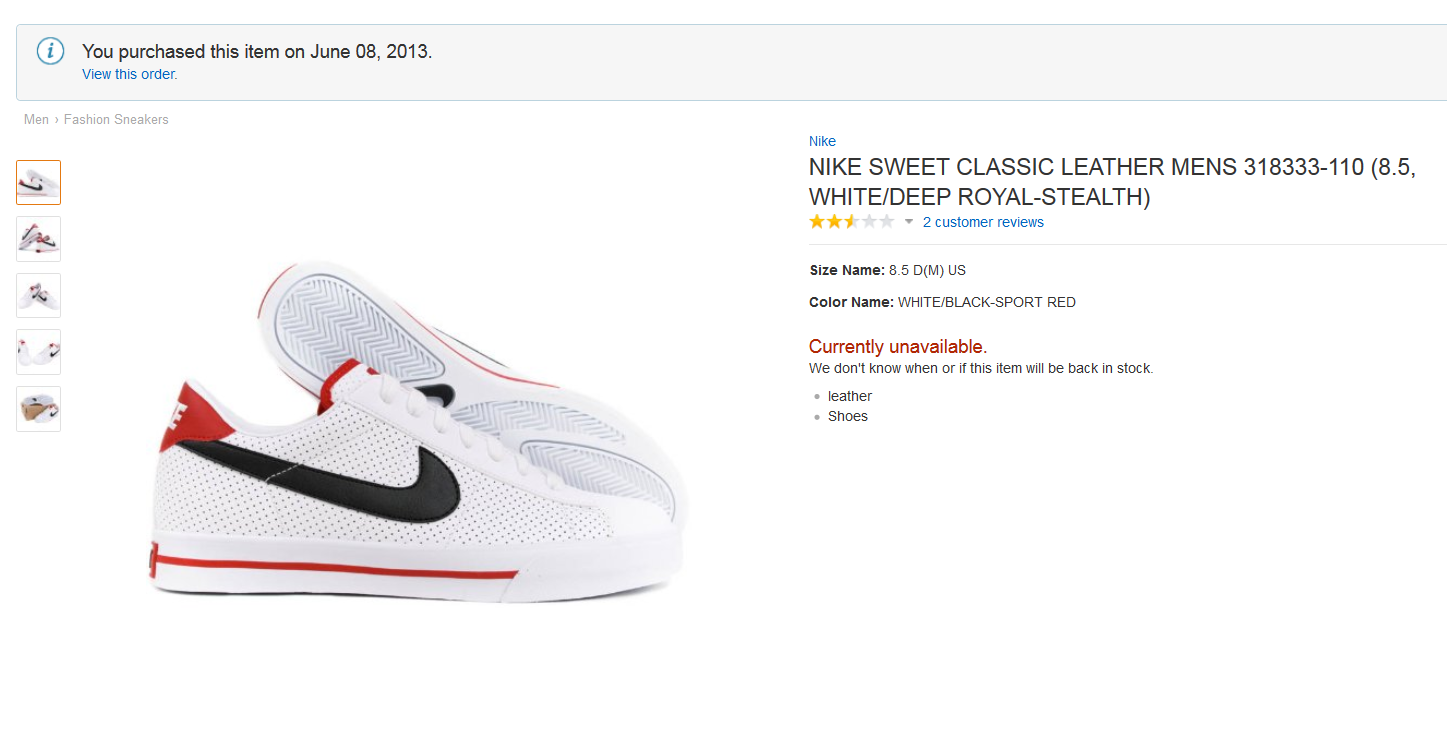Select the fourth thumbnail of shoes facing apart
Image resolution: width=1447 pixels, height=739 pixels.
click(38, 352)
